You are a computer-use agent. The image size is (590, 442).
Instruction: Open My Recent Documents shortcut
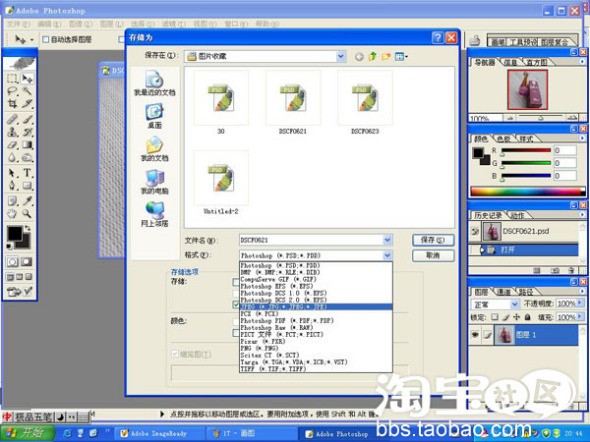point(154,83)
